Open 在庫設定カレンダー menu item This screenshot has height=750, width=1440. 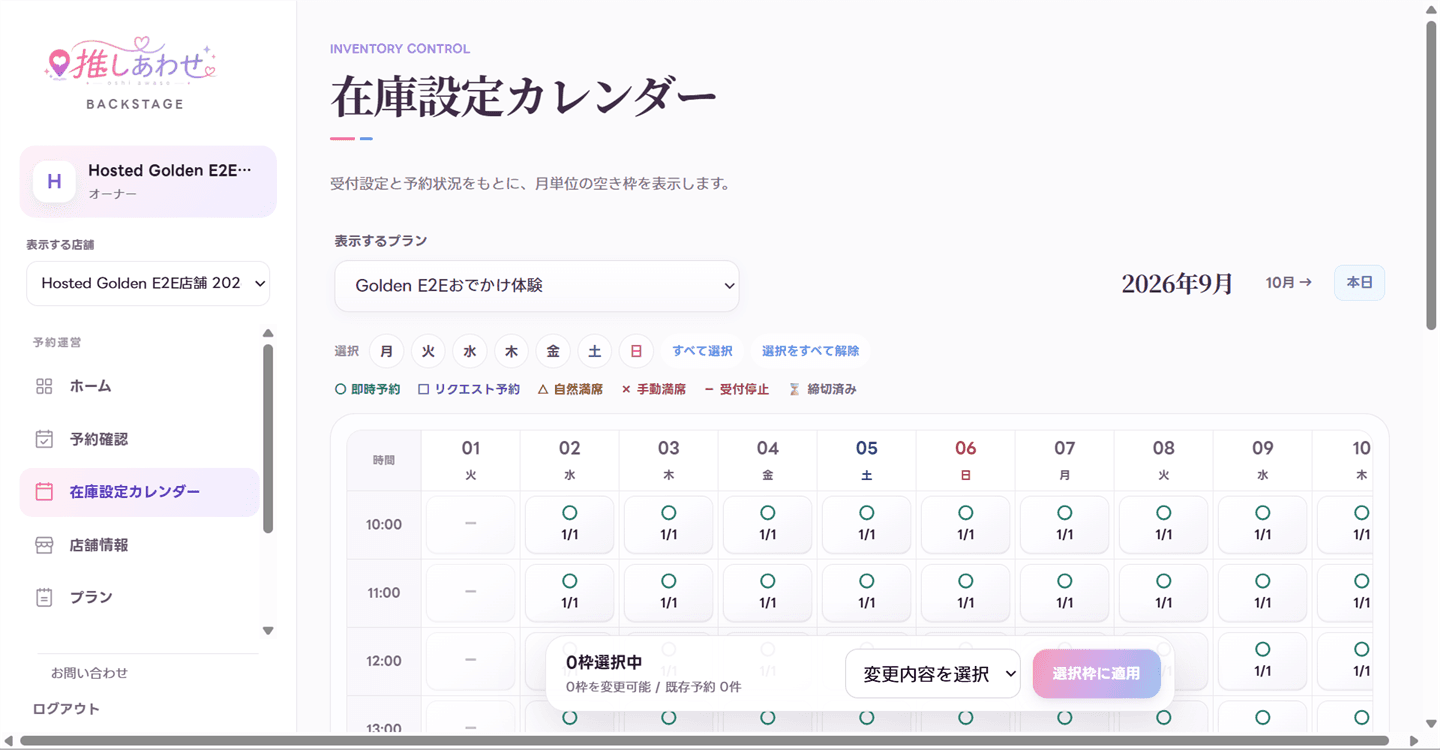[140, 492]
